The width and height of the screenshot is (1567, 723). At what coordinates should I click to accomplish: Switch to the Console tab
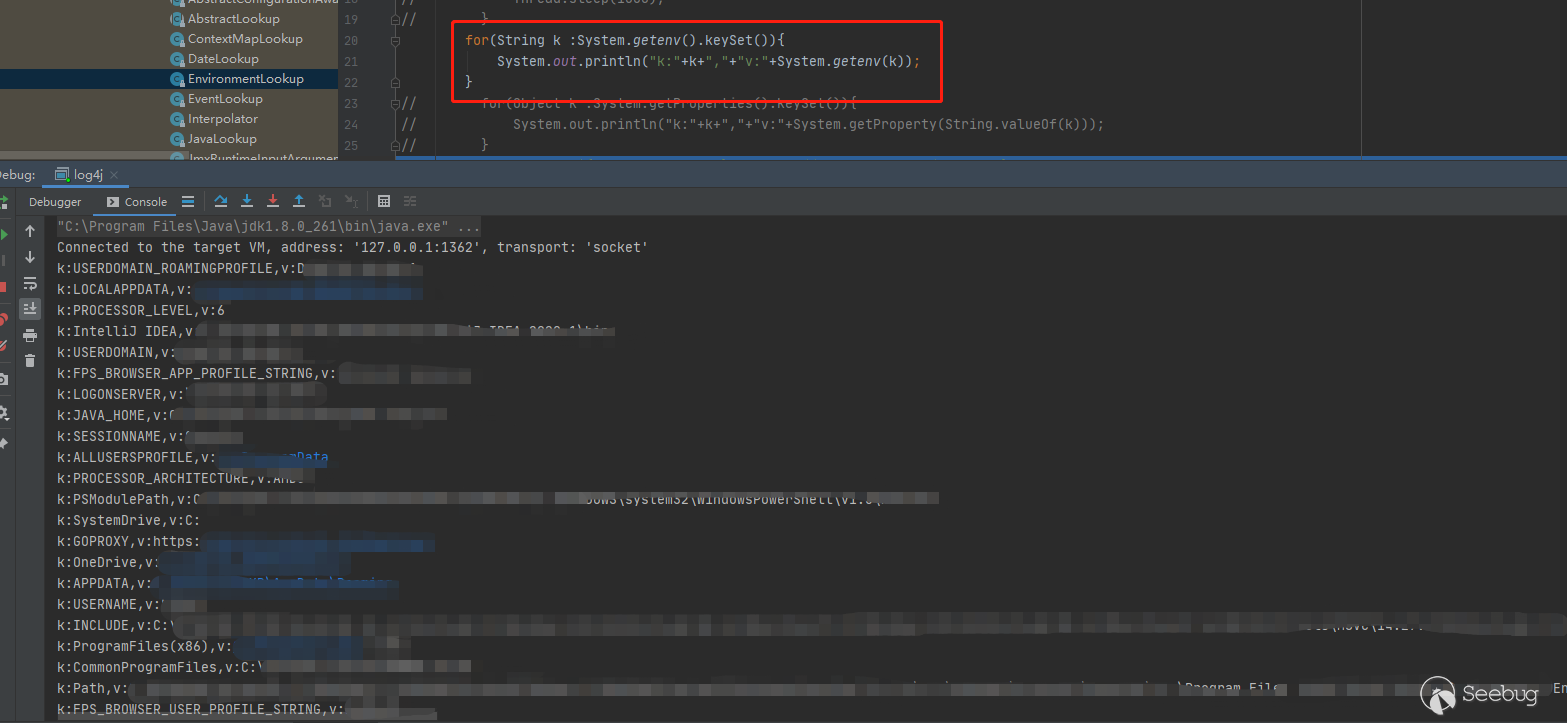point(137,202)
